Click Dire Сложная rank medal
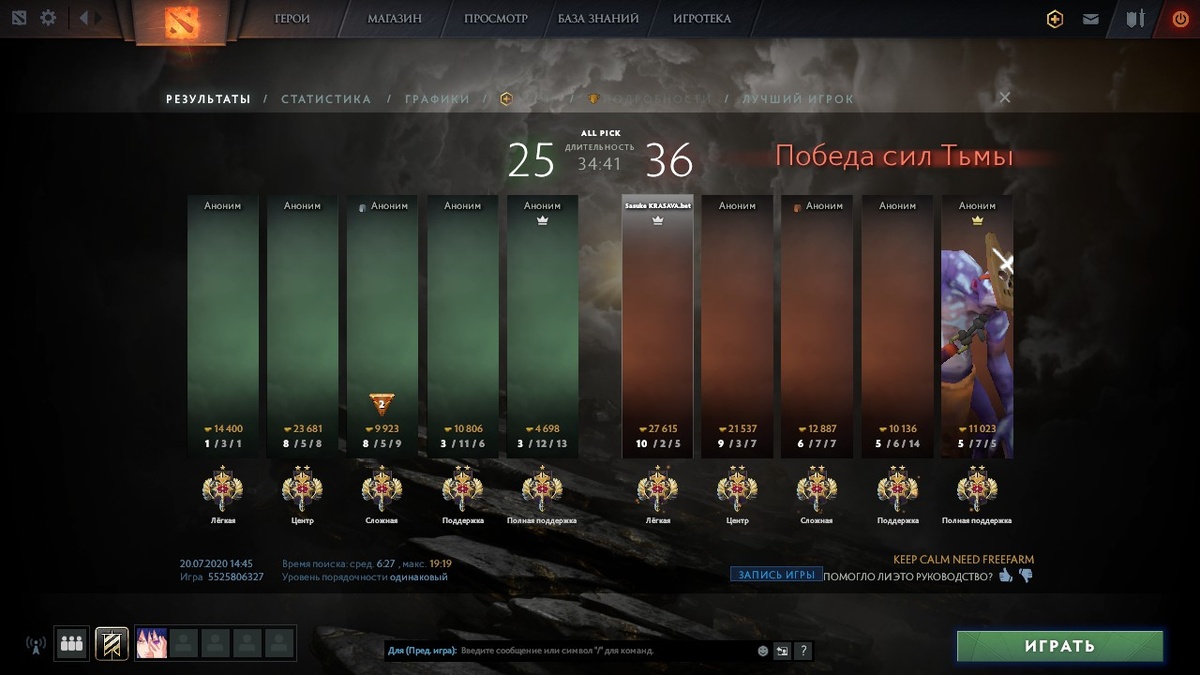1200x675 pixels. pos(817,489)
